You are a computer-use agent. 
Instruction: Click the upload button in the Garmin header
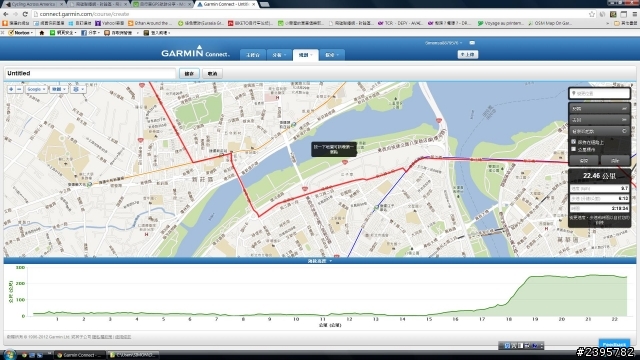[x=467, y=54]
